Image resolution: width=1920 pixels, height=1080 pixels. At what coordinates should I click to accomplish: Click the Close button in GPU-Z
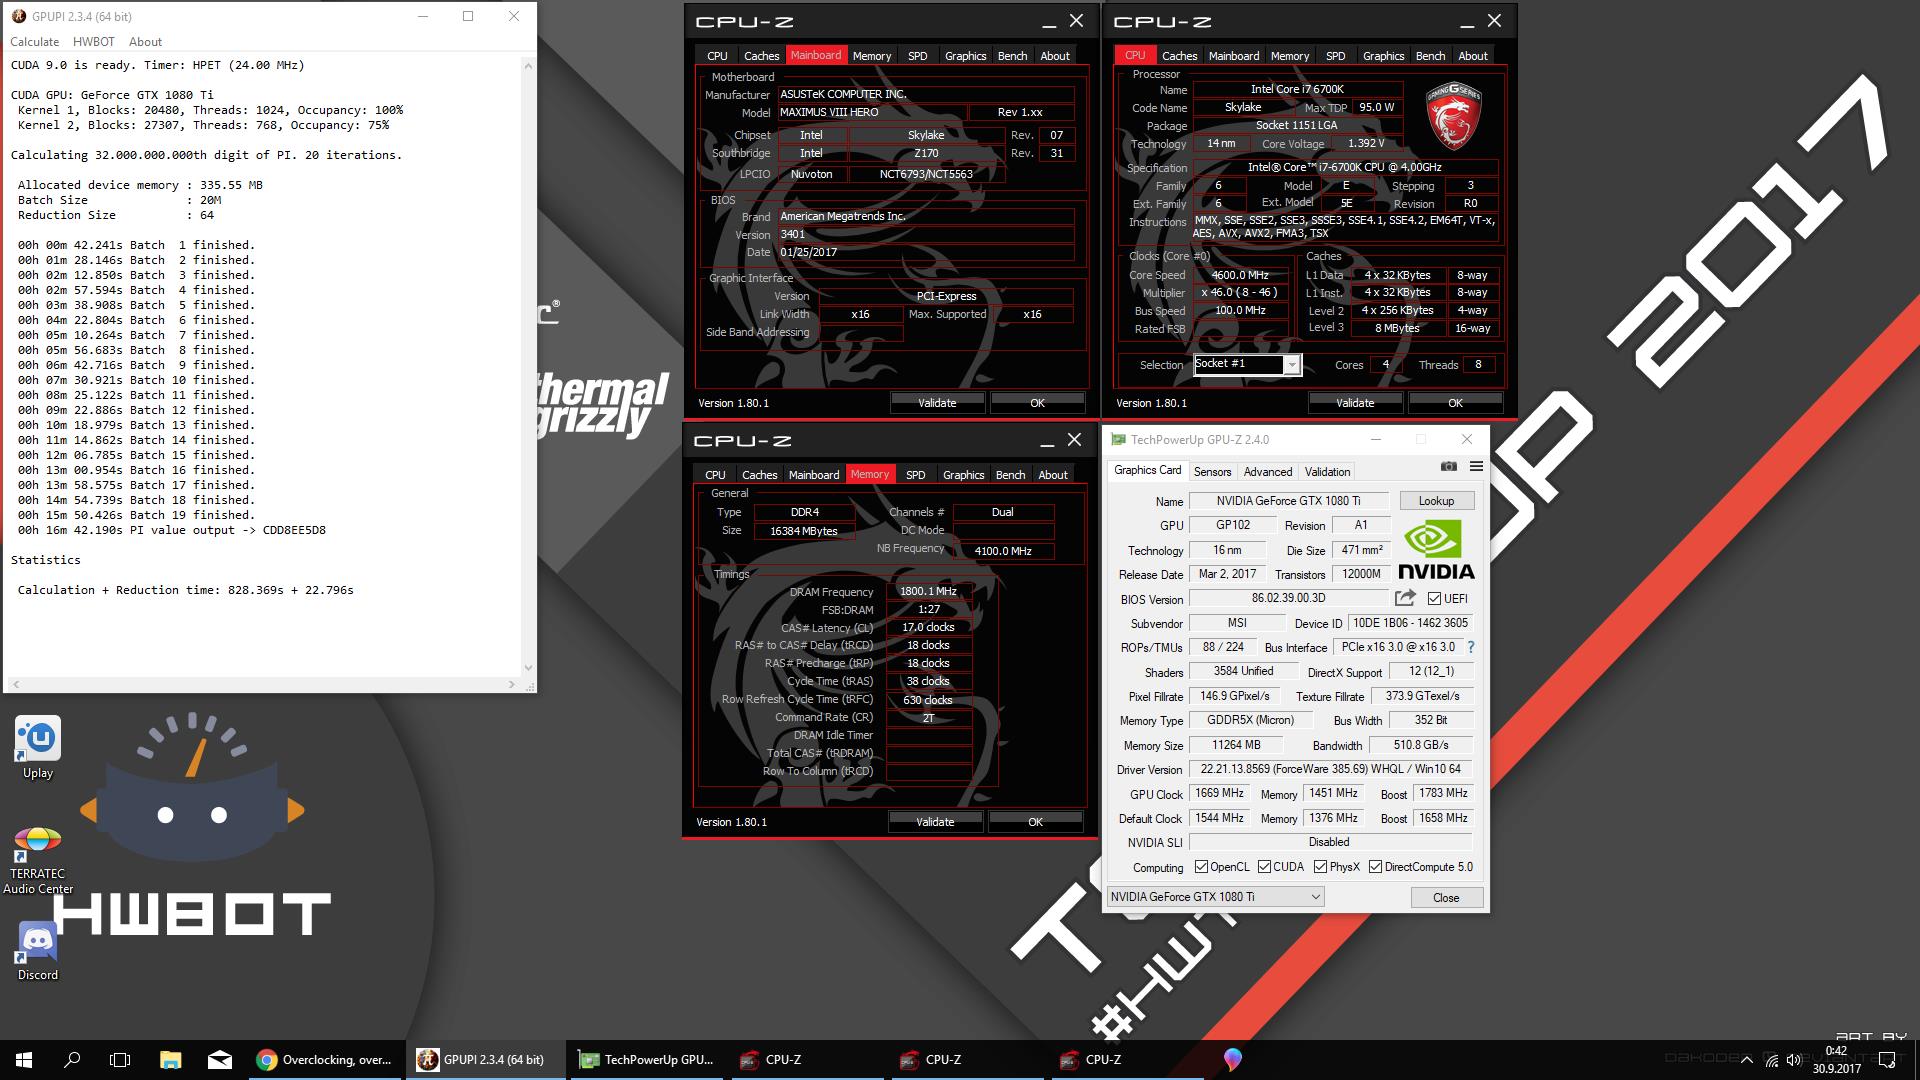point(1446,897)
